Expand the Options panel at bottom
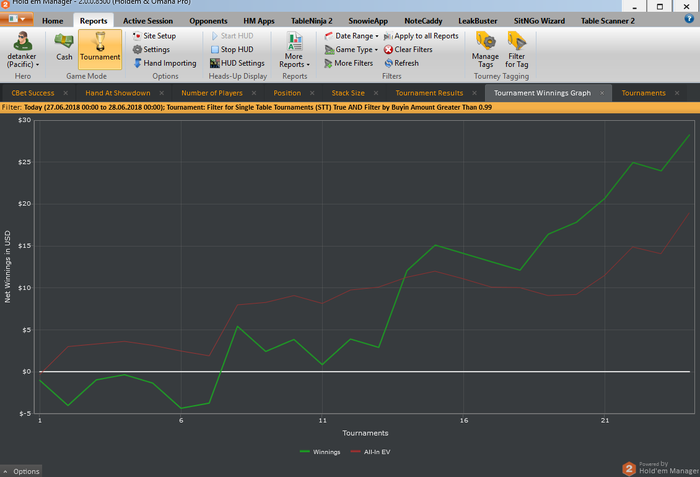Viewport: 700px width, 477px height. [21, 471]
